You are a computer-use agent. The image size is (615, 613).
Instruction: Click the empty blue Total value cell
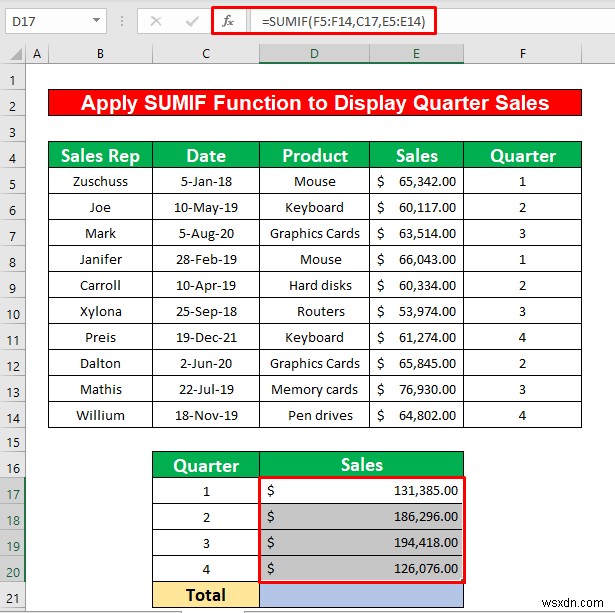coord(361,595)
